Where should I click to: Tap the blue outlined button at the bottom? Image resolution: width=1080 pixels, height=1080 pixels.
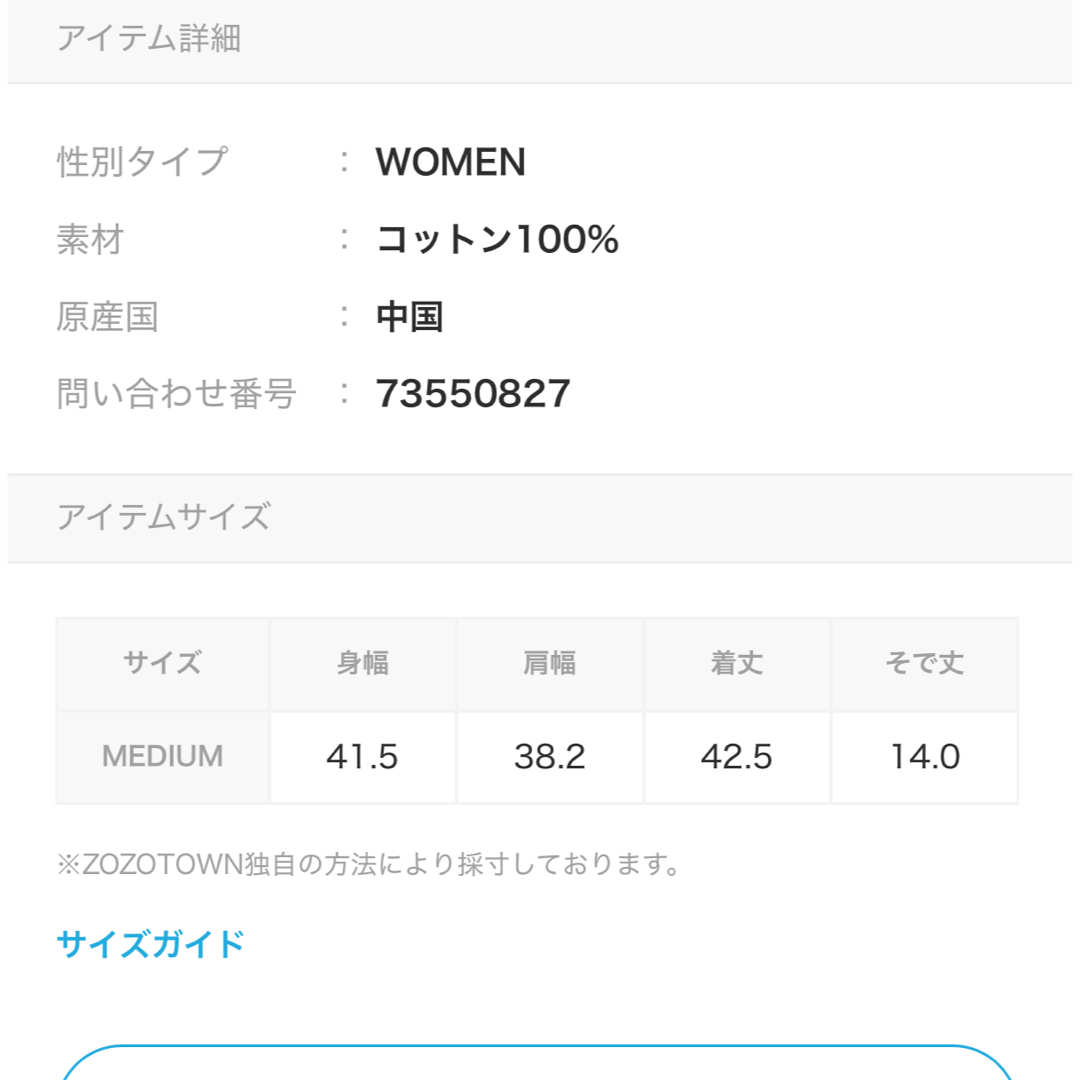(x=537, y=1062)
